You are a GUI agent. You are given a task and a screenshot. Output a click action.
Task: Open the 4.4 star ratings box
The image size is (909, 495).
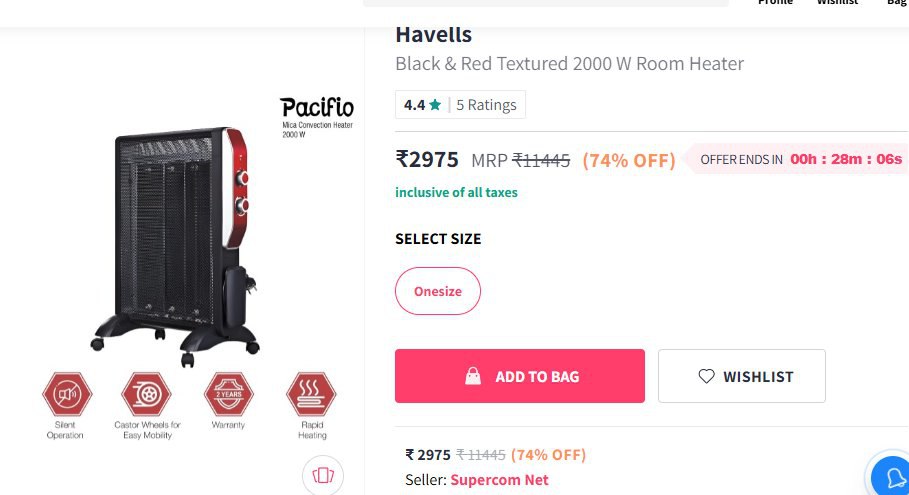[x=460, y=104]
